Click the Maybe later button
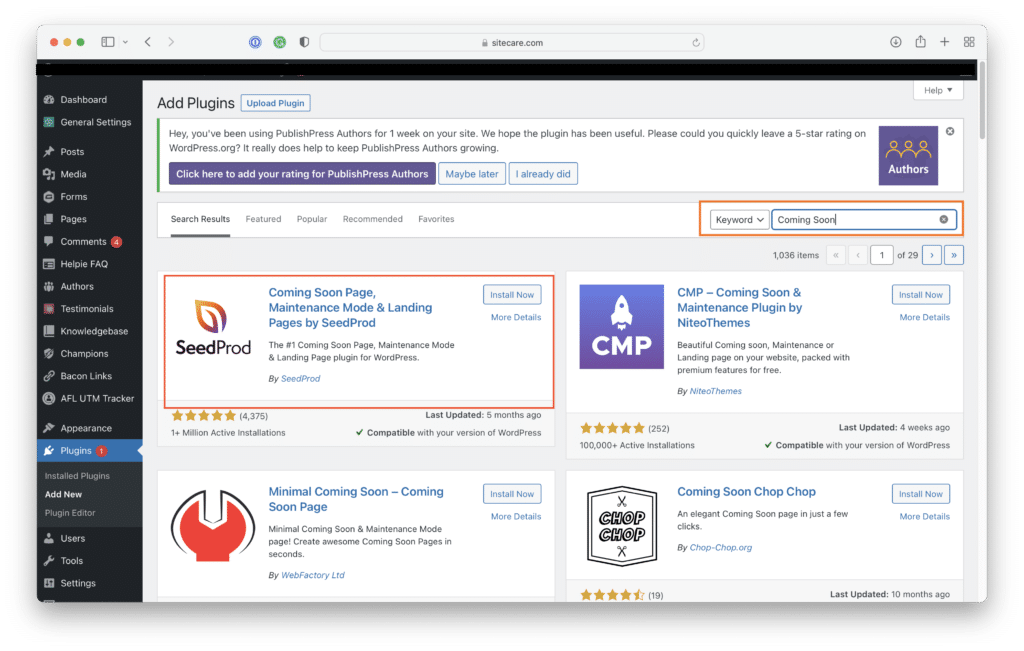The height and width of the screenshot is (651, 1024). 472,174
